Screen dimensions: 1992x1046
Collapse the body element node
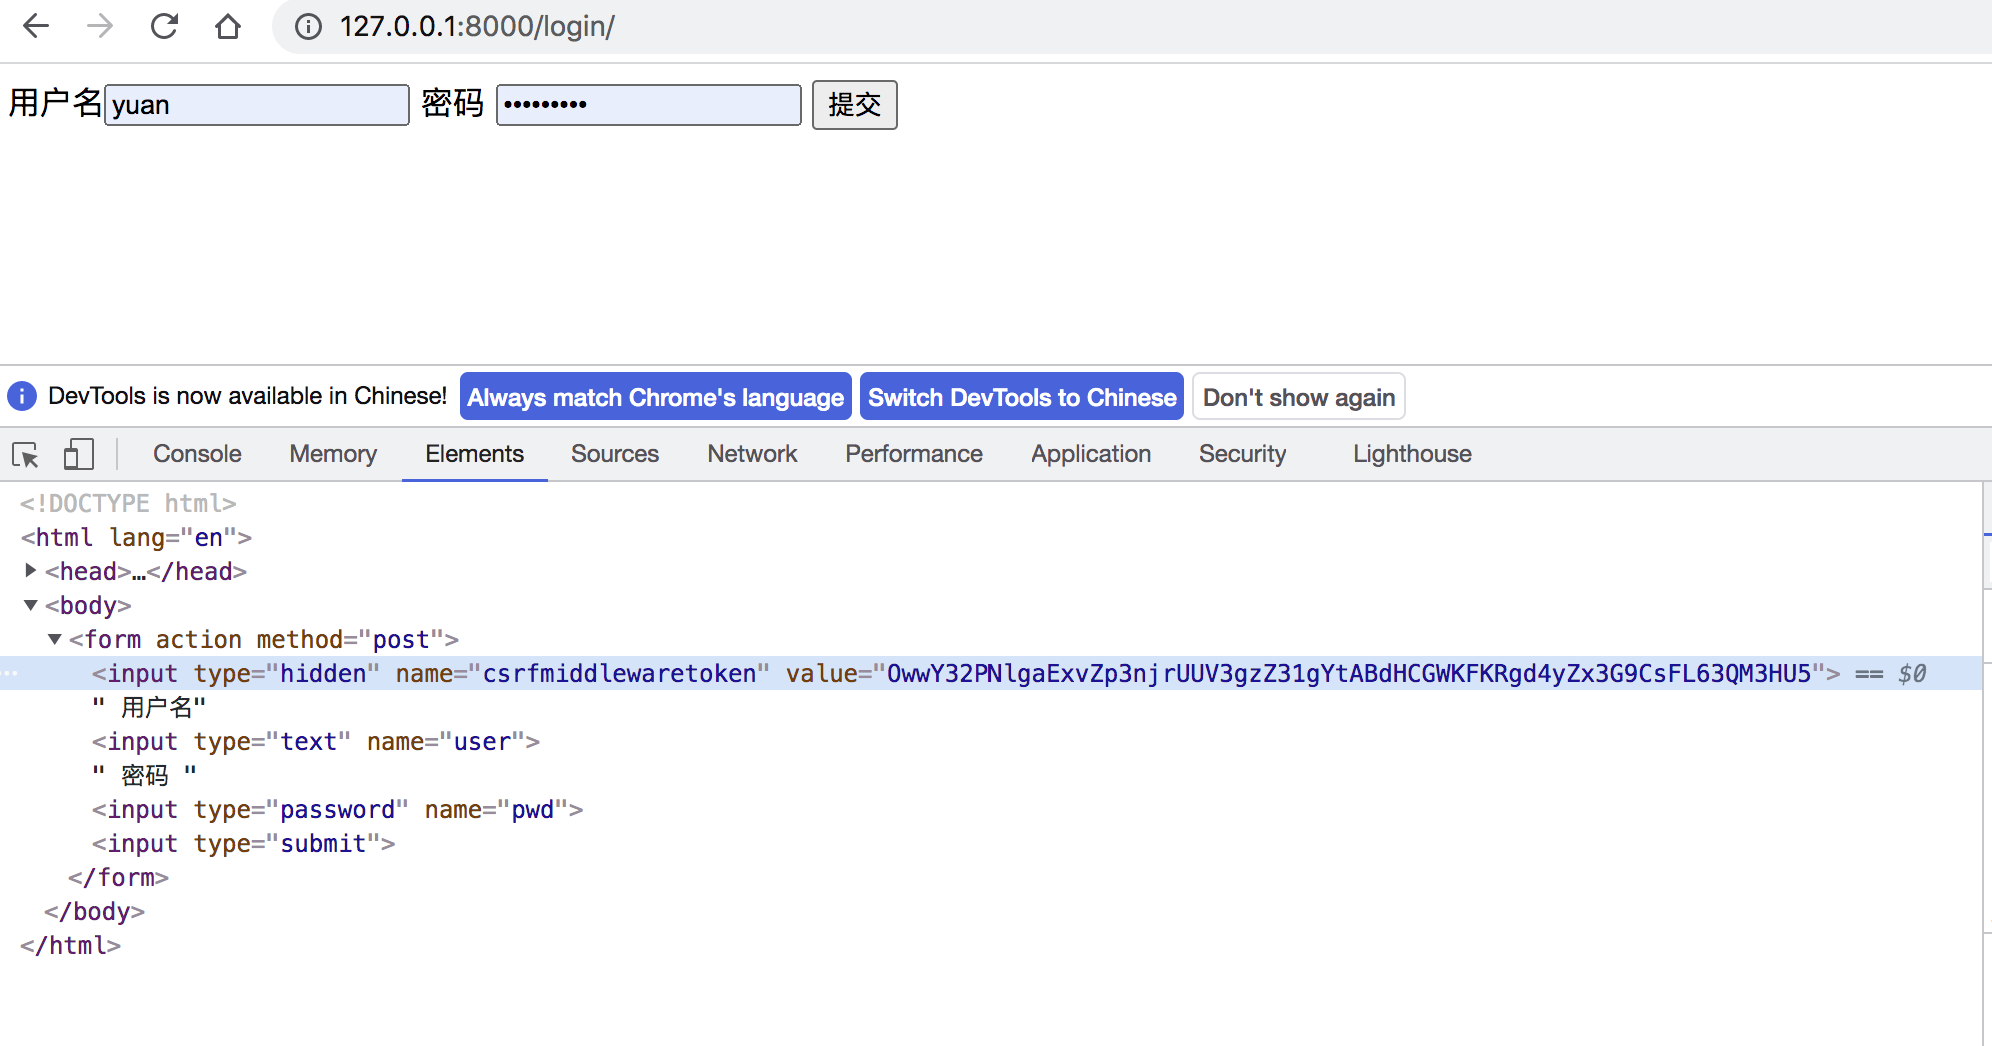point(31,605)
